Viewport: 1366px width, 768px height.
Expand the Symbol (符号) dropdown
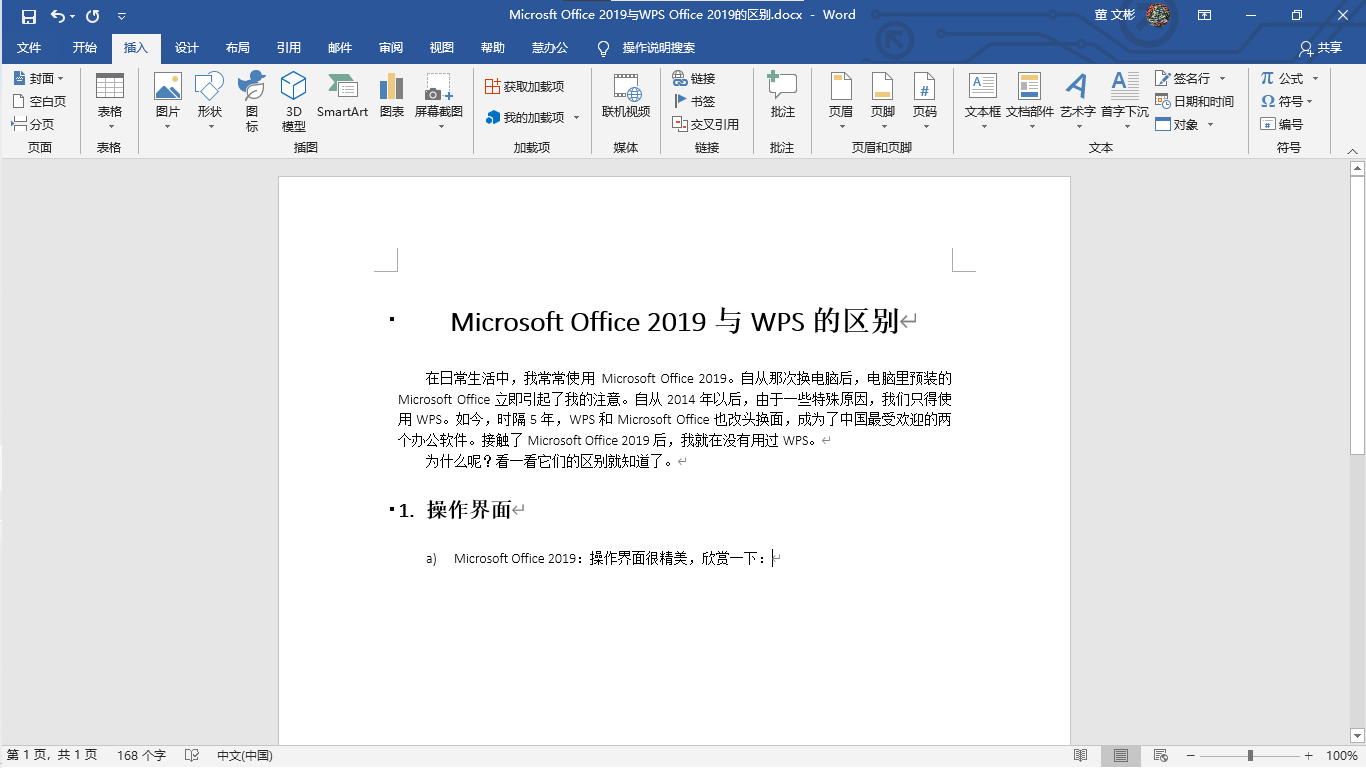click(x=1310, y=101)
